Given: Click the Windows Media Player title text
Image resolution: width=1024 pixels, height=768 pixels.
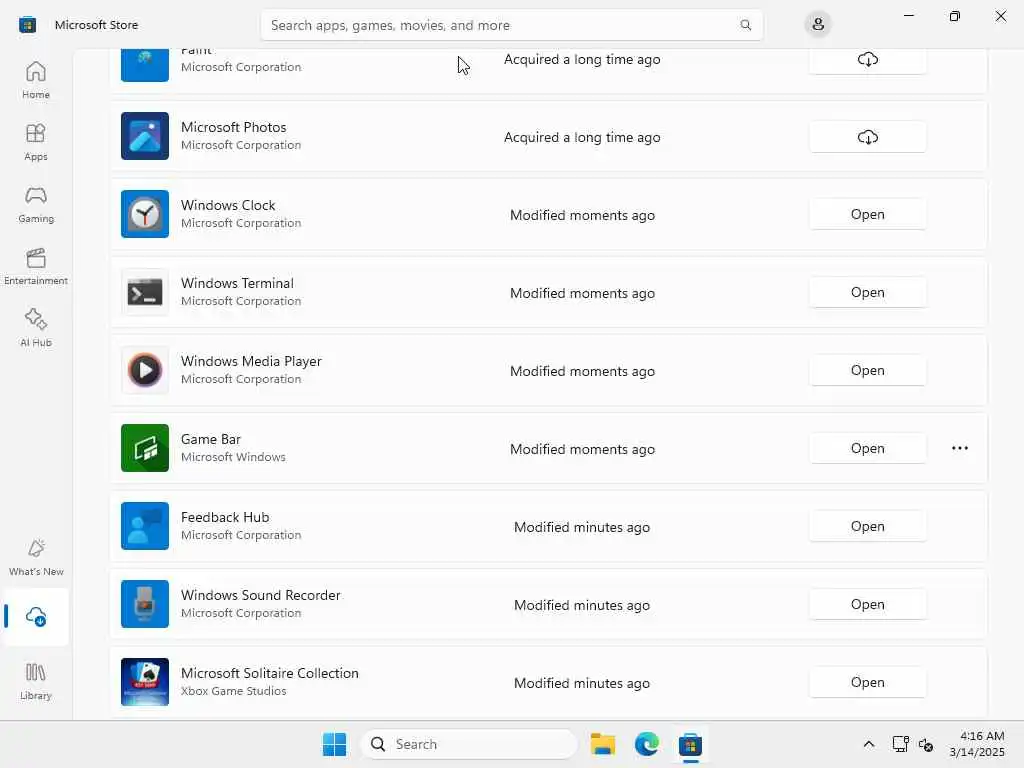Looking at the screenshot, I should click(x=251, y=361).
